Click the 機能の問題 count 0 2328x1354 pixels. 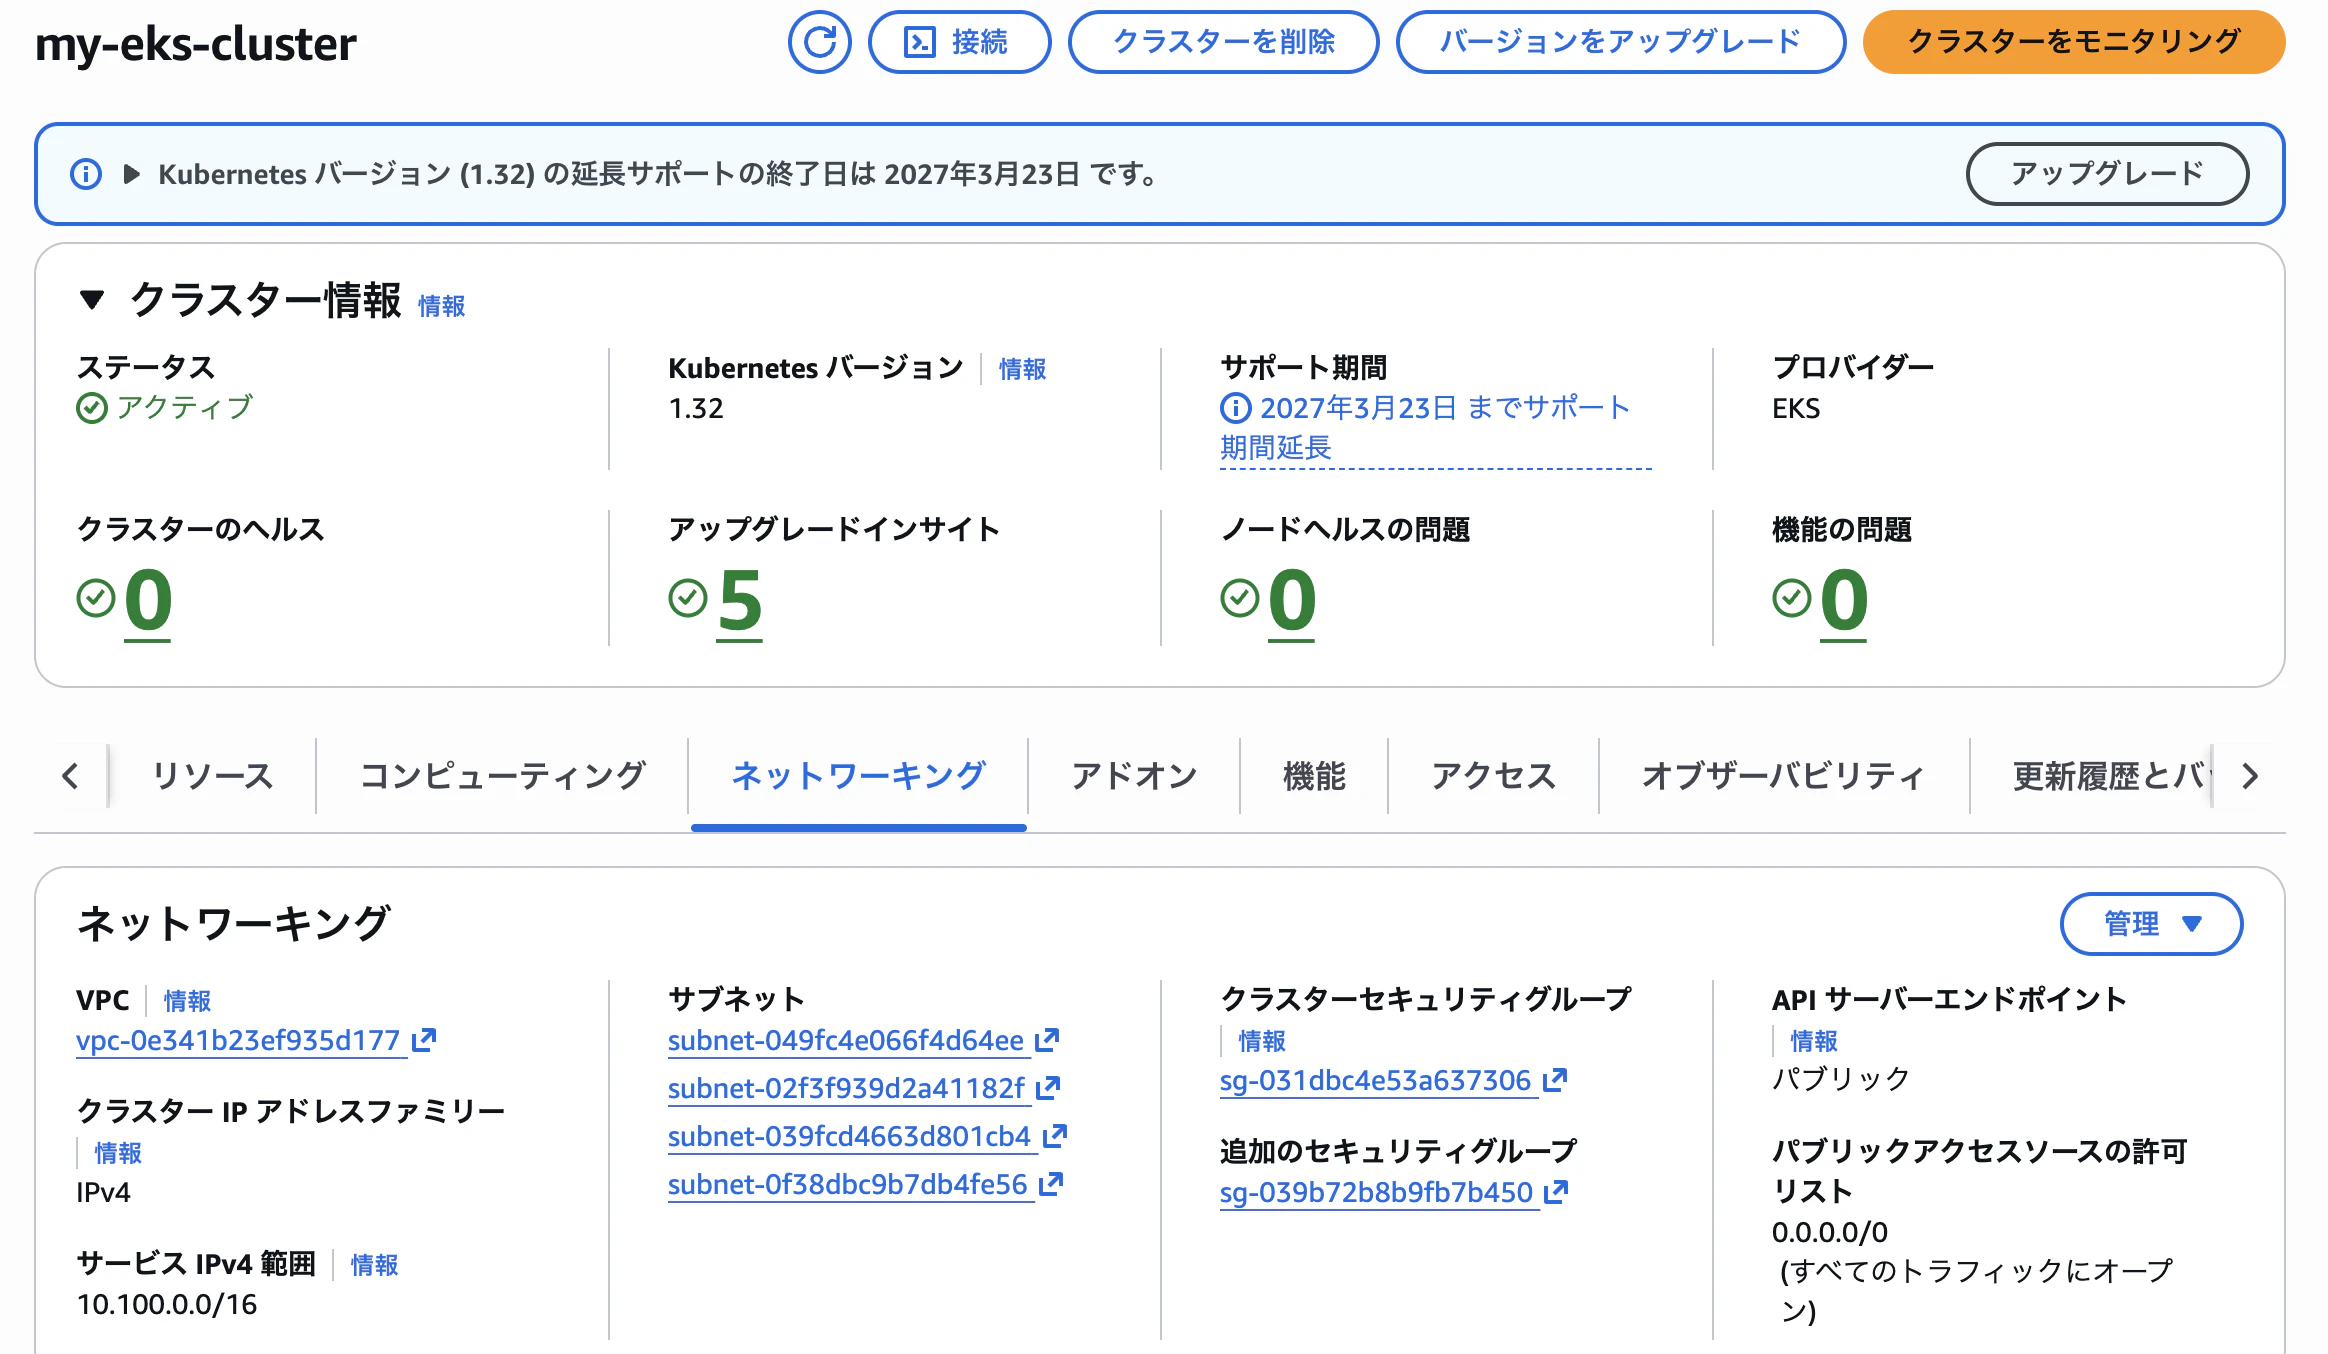tap(1844, 600)
